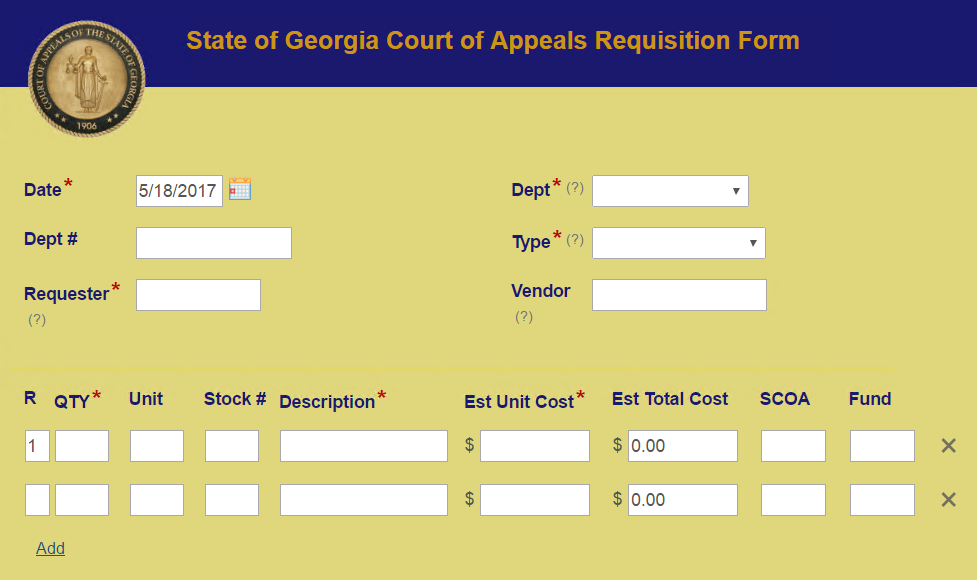Show help tooltip next to Type dropdown

click(x=574, y=240)
